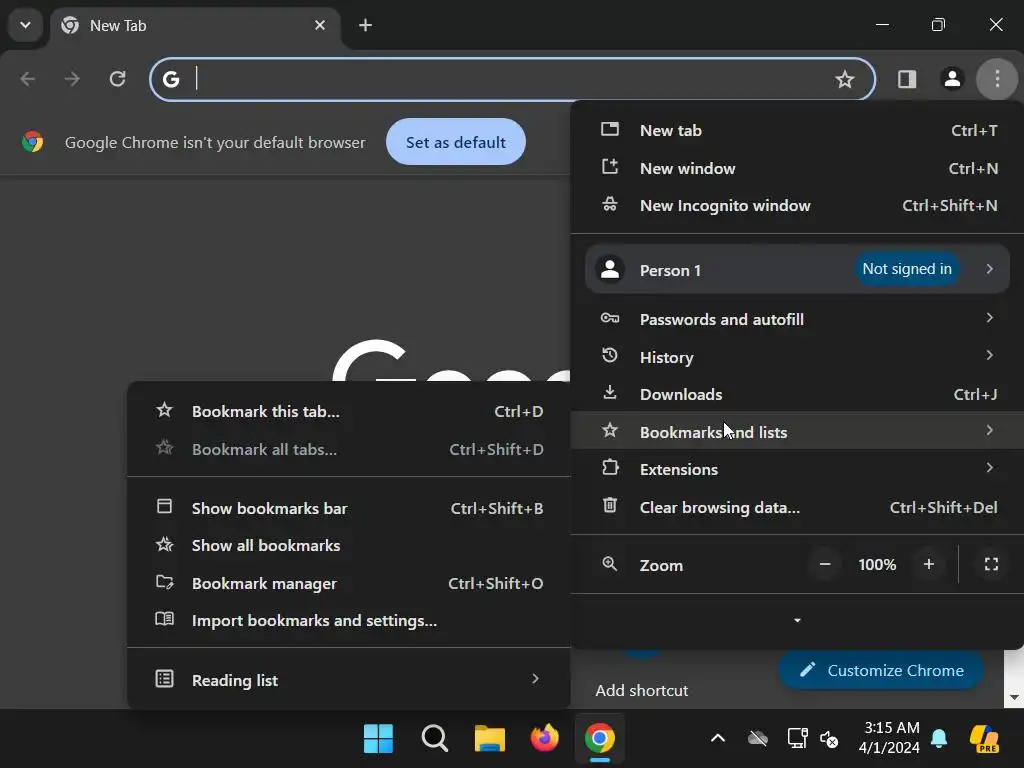Image resolution: width=1024 pixels, height=768 pixels.
Task: Click the reload page icon
Action: click(118, 79)
